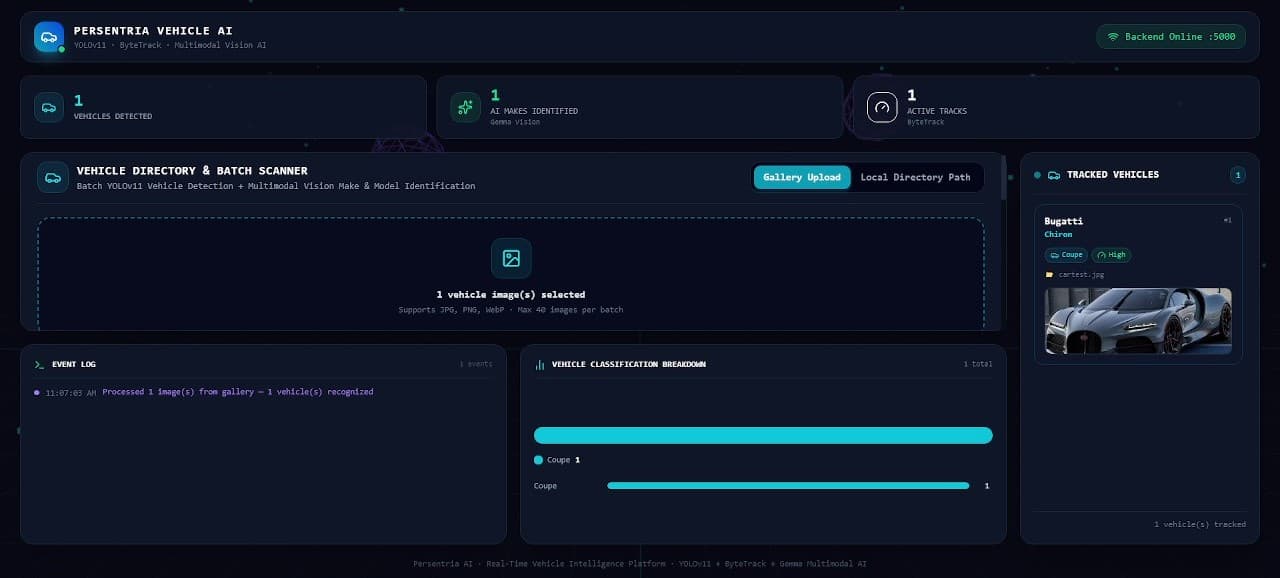The height and width of the screenshot is (578, 1280).
Task: Click the tracked vehicles count badge
Action: (1238, 175)
